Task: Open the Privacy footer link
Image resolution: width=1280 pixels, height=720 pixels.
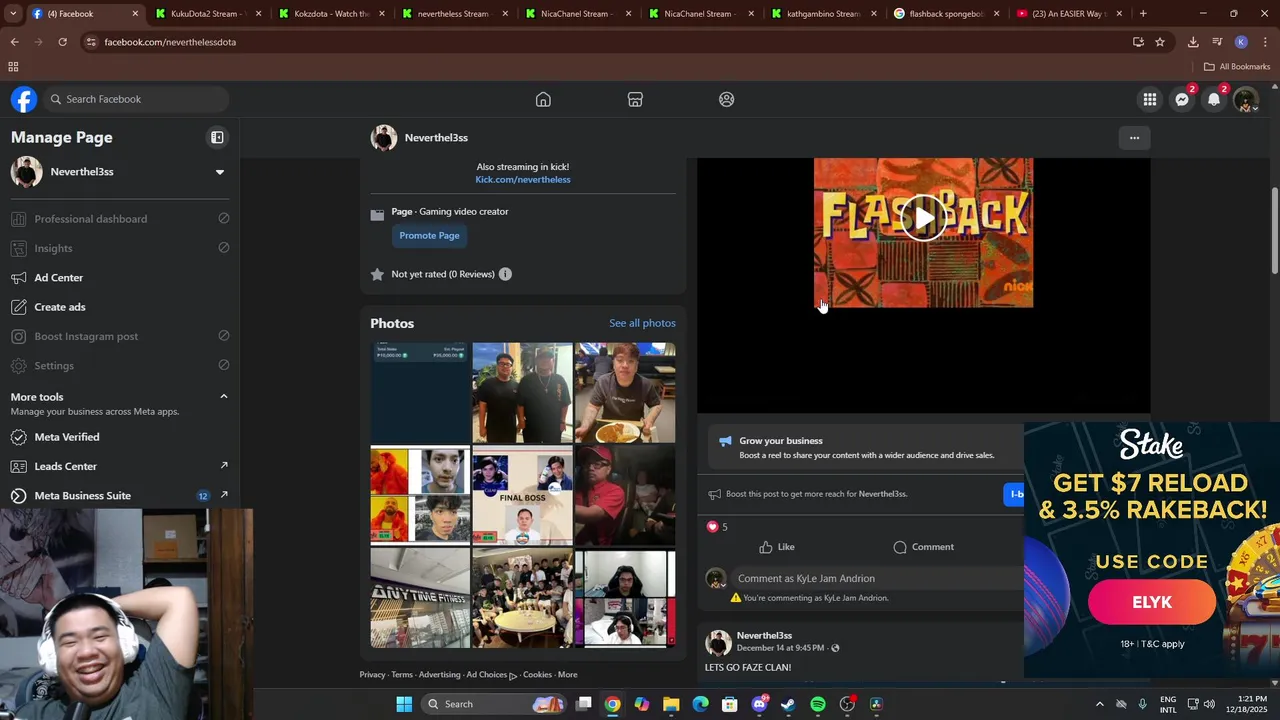Action: point(372,675)
